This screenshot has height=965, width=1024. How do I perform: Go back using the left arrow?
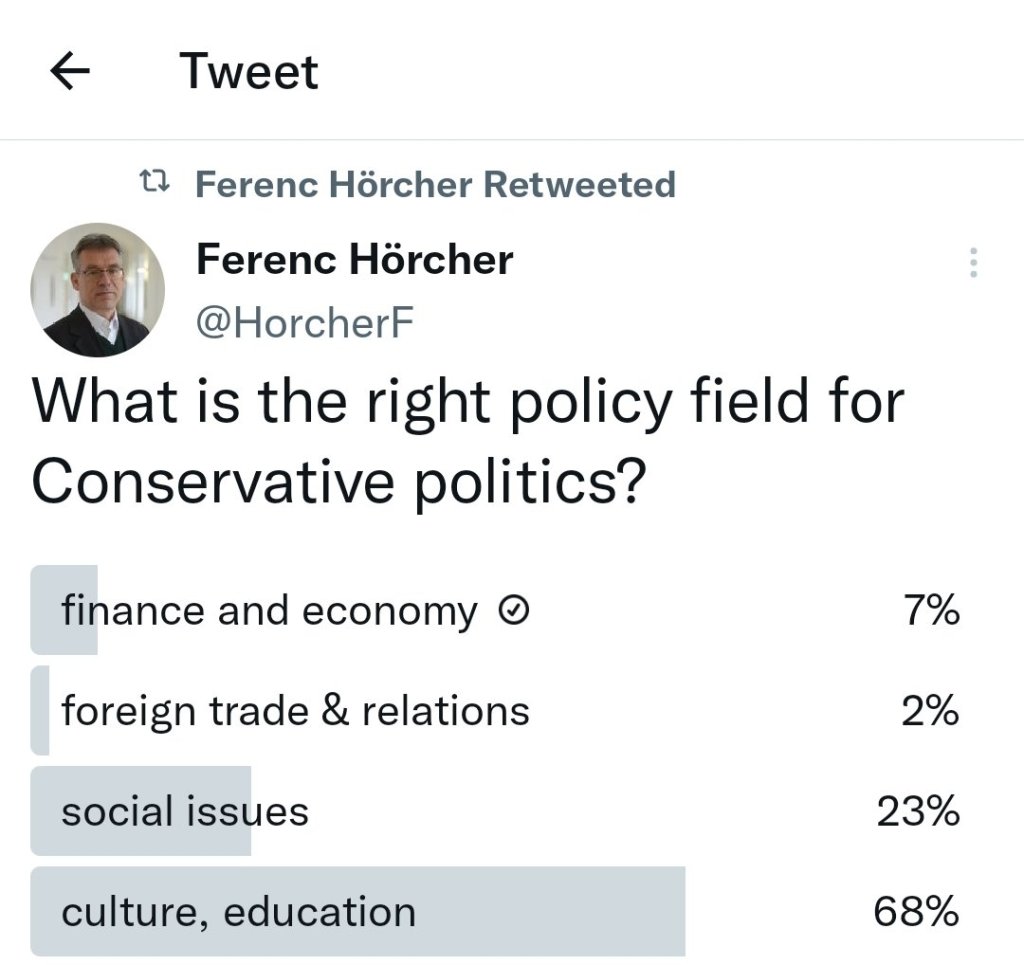point(69,72)
